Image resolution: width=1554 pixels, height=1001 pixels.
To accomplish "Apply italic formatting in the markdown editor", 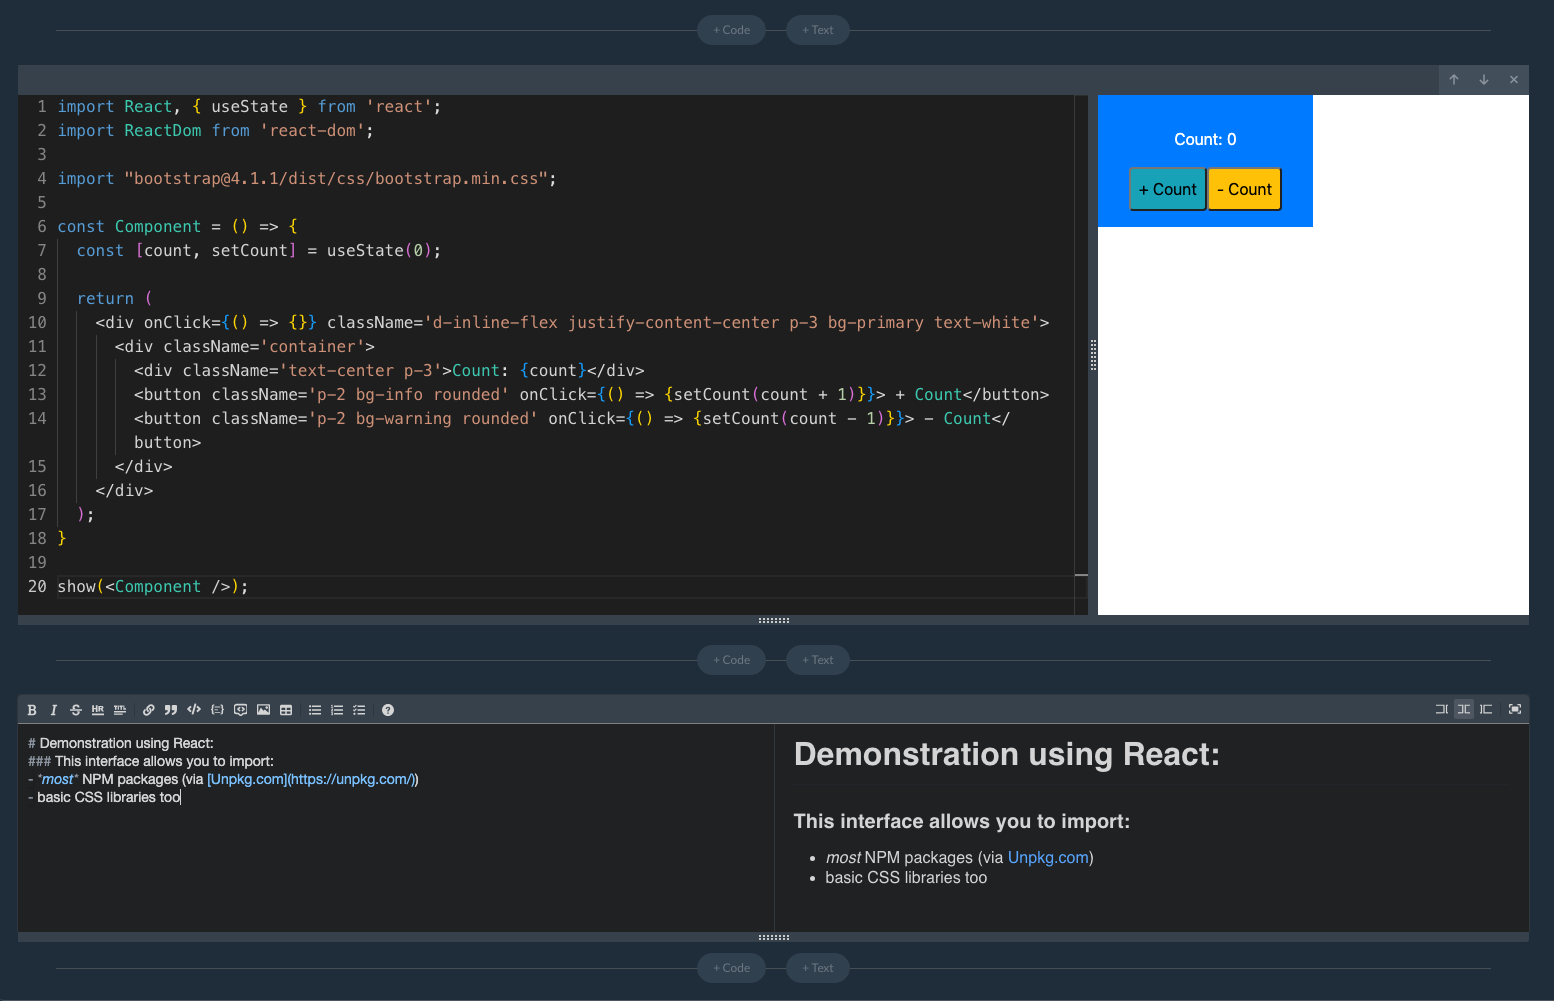I will pyautogui.click(x=54, y=710).
